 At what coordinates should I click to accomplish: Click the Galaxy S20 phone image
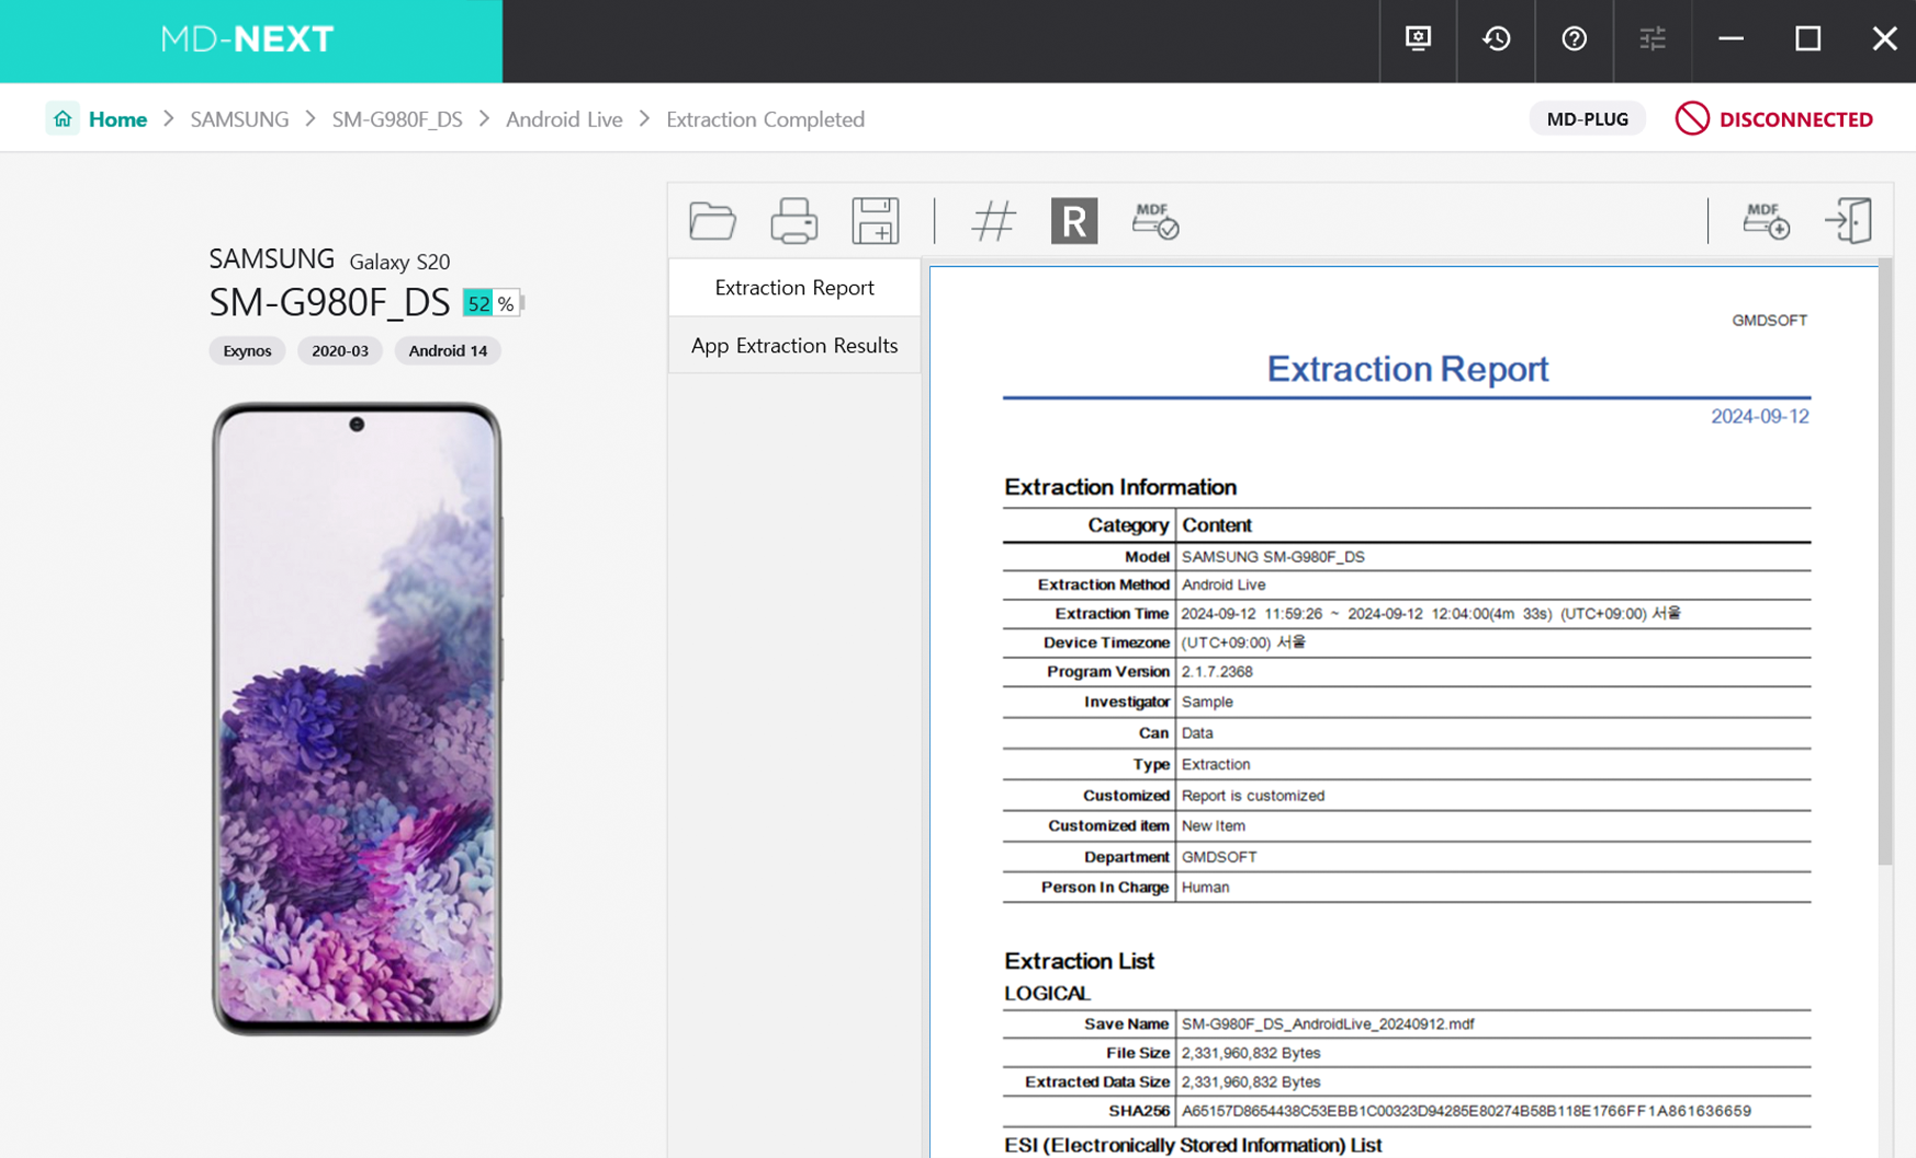[x=357, y=718]
